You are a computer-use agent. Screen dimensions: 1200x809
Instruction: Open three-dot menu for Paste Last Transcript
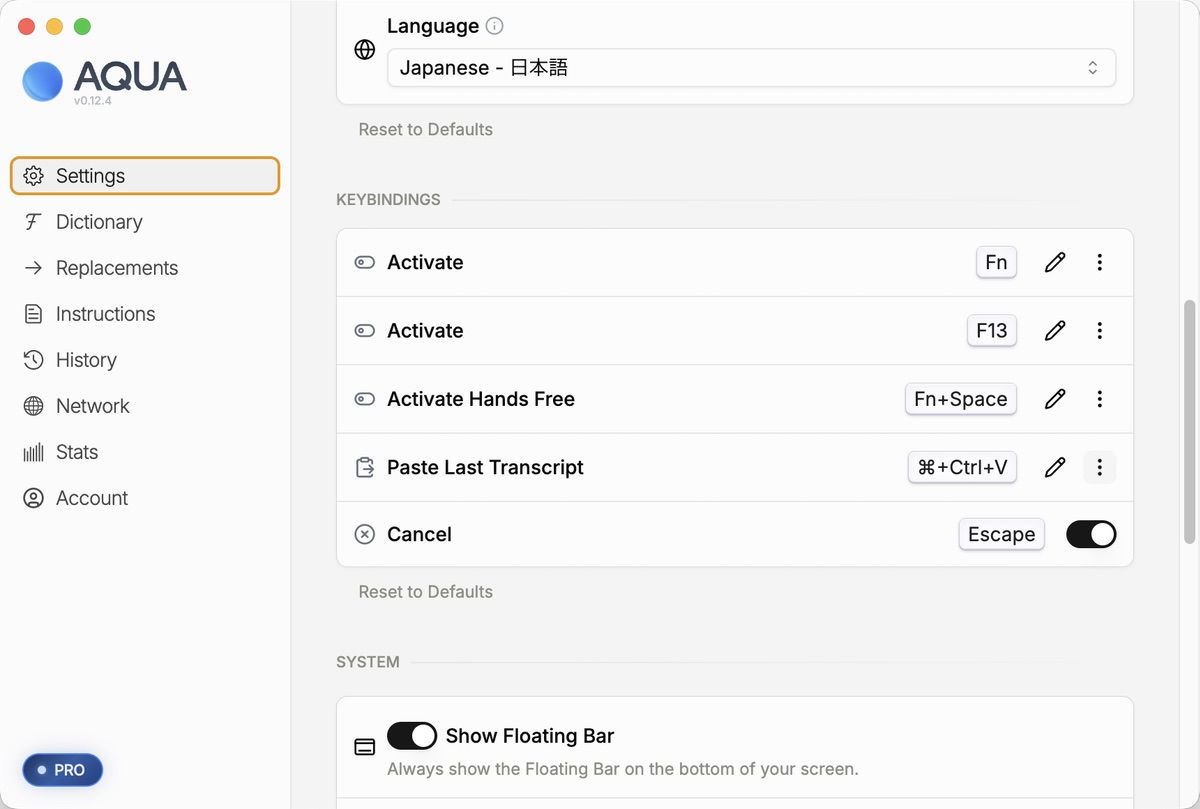[1099, 467]
